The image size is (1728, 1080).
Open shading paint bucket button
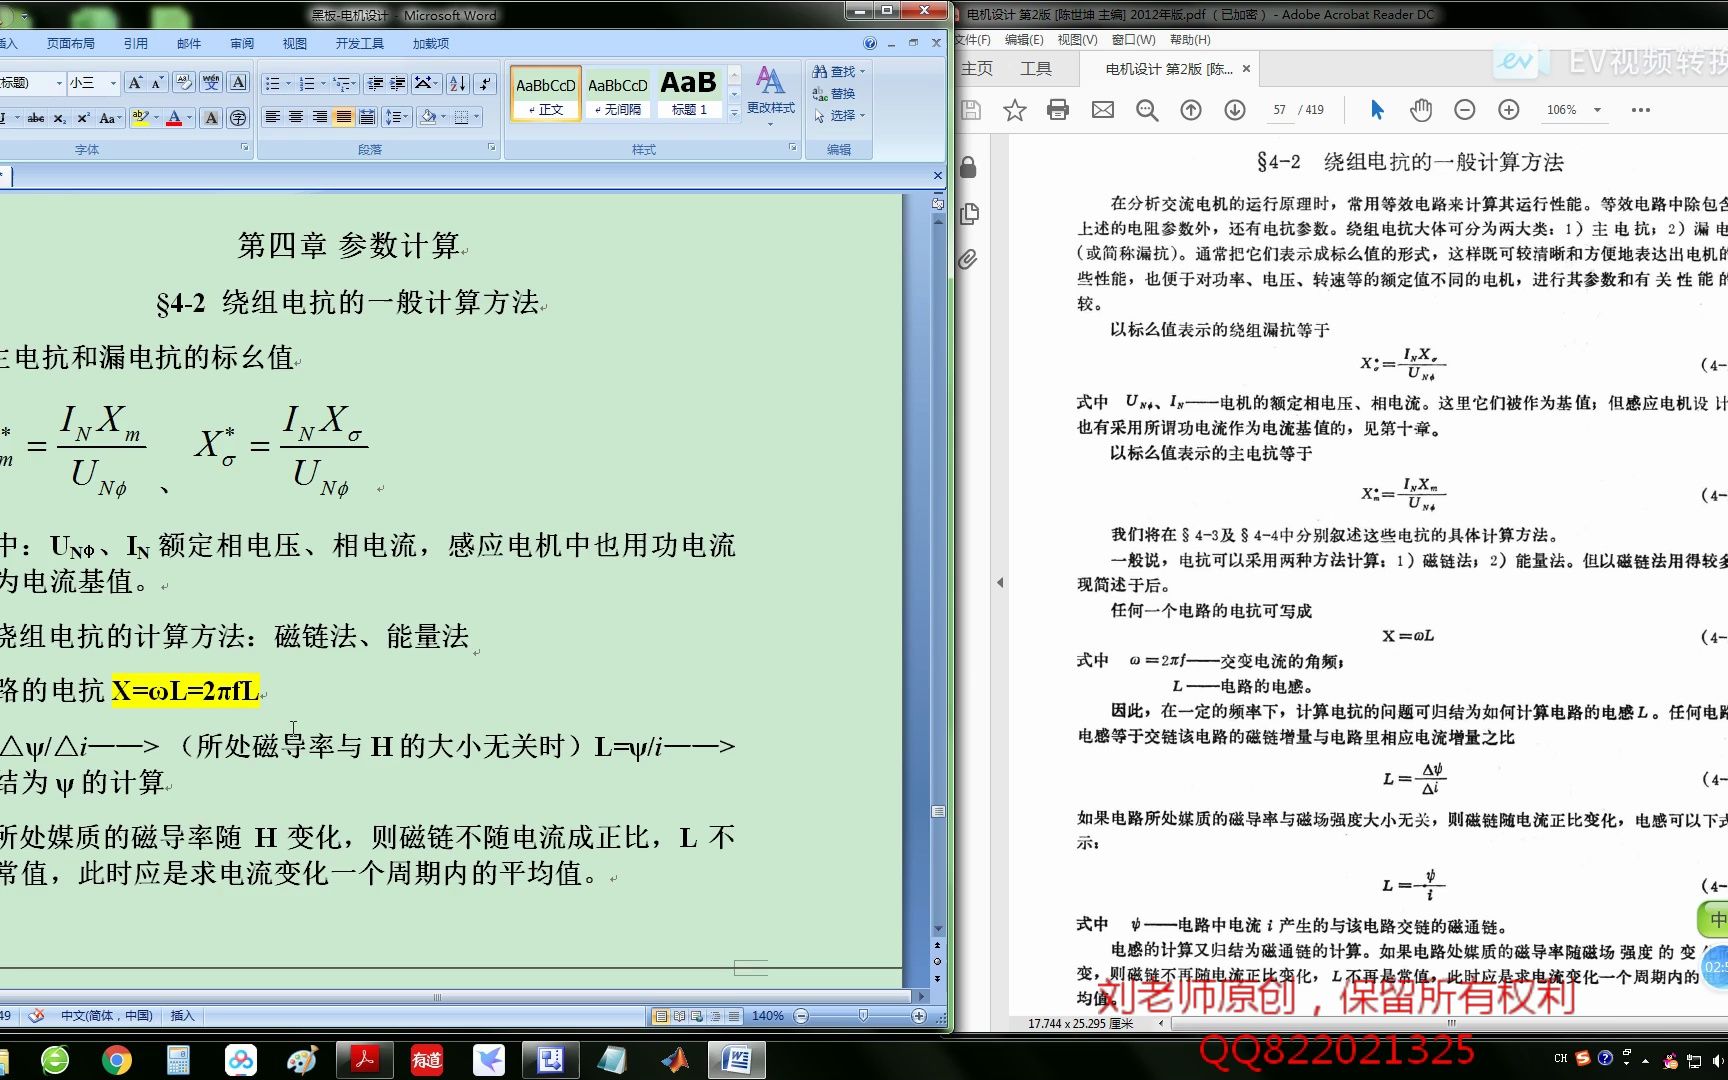click(428, 118)
